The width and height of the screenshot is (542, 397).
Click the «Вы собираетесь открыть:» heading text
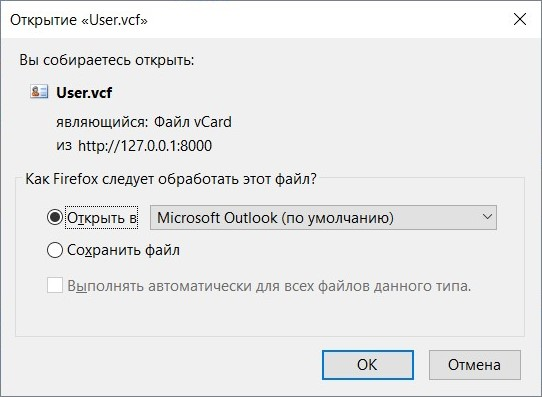point(107,60)
